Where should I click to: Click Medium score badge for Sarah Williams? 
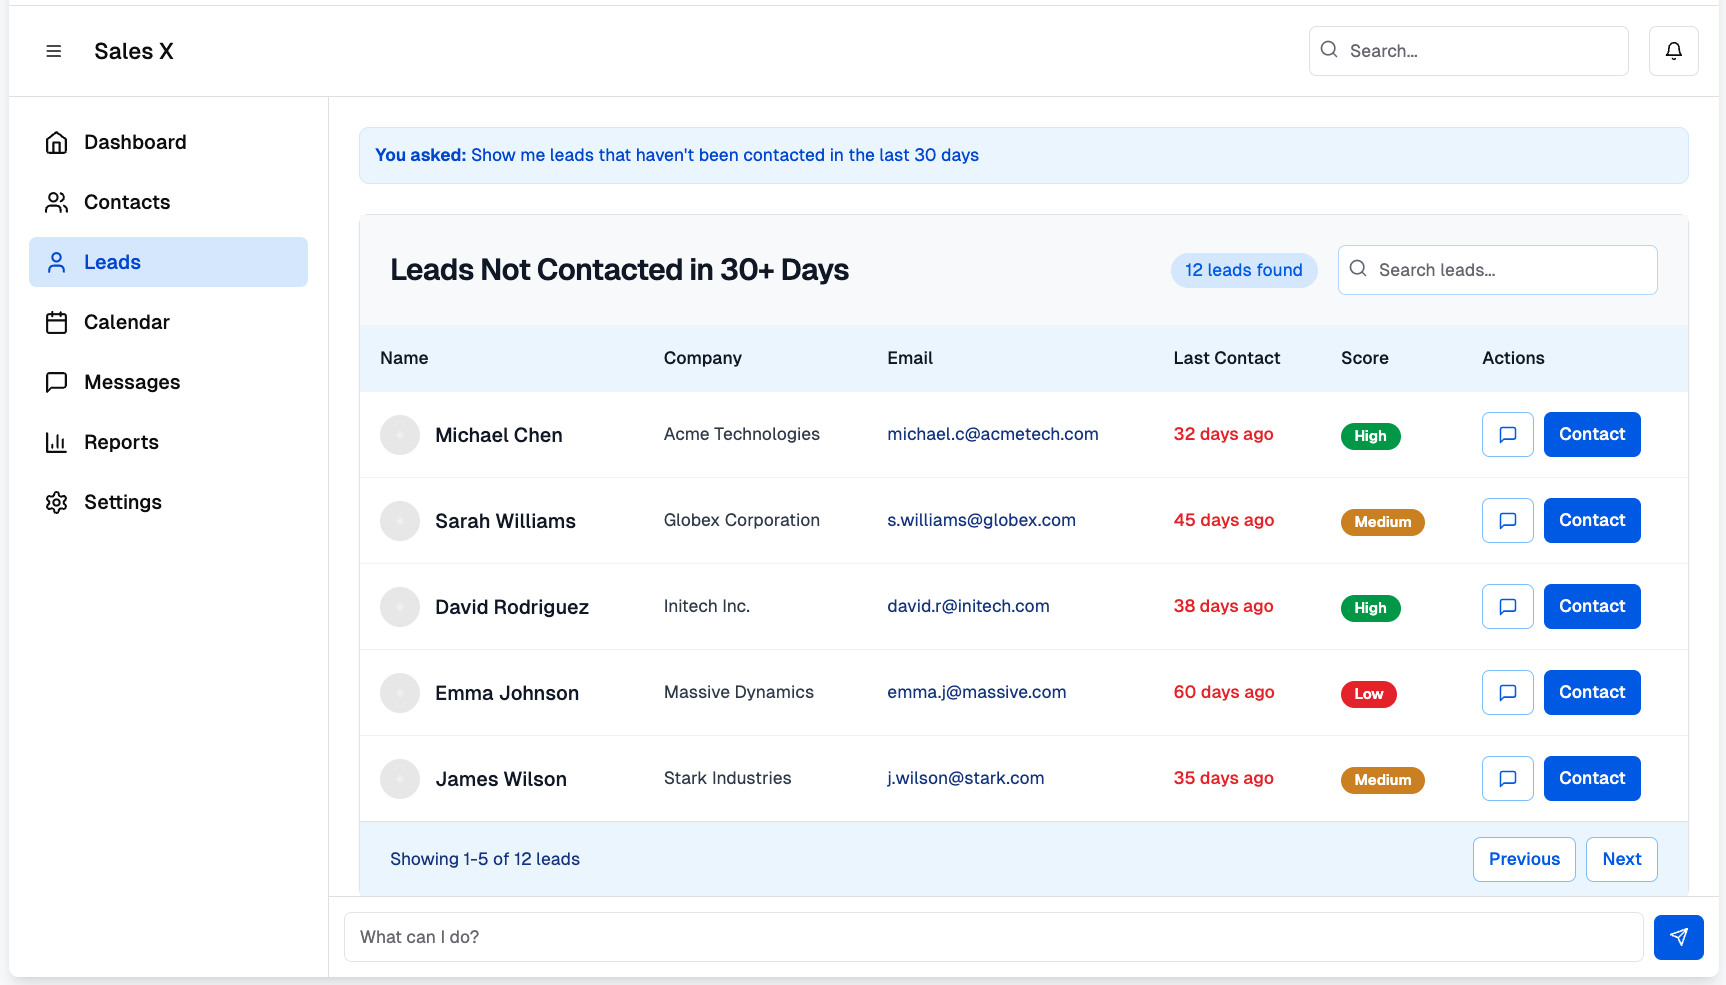point(1382,522)
